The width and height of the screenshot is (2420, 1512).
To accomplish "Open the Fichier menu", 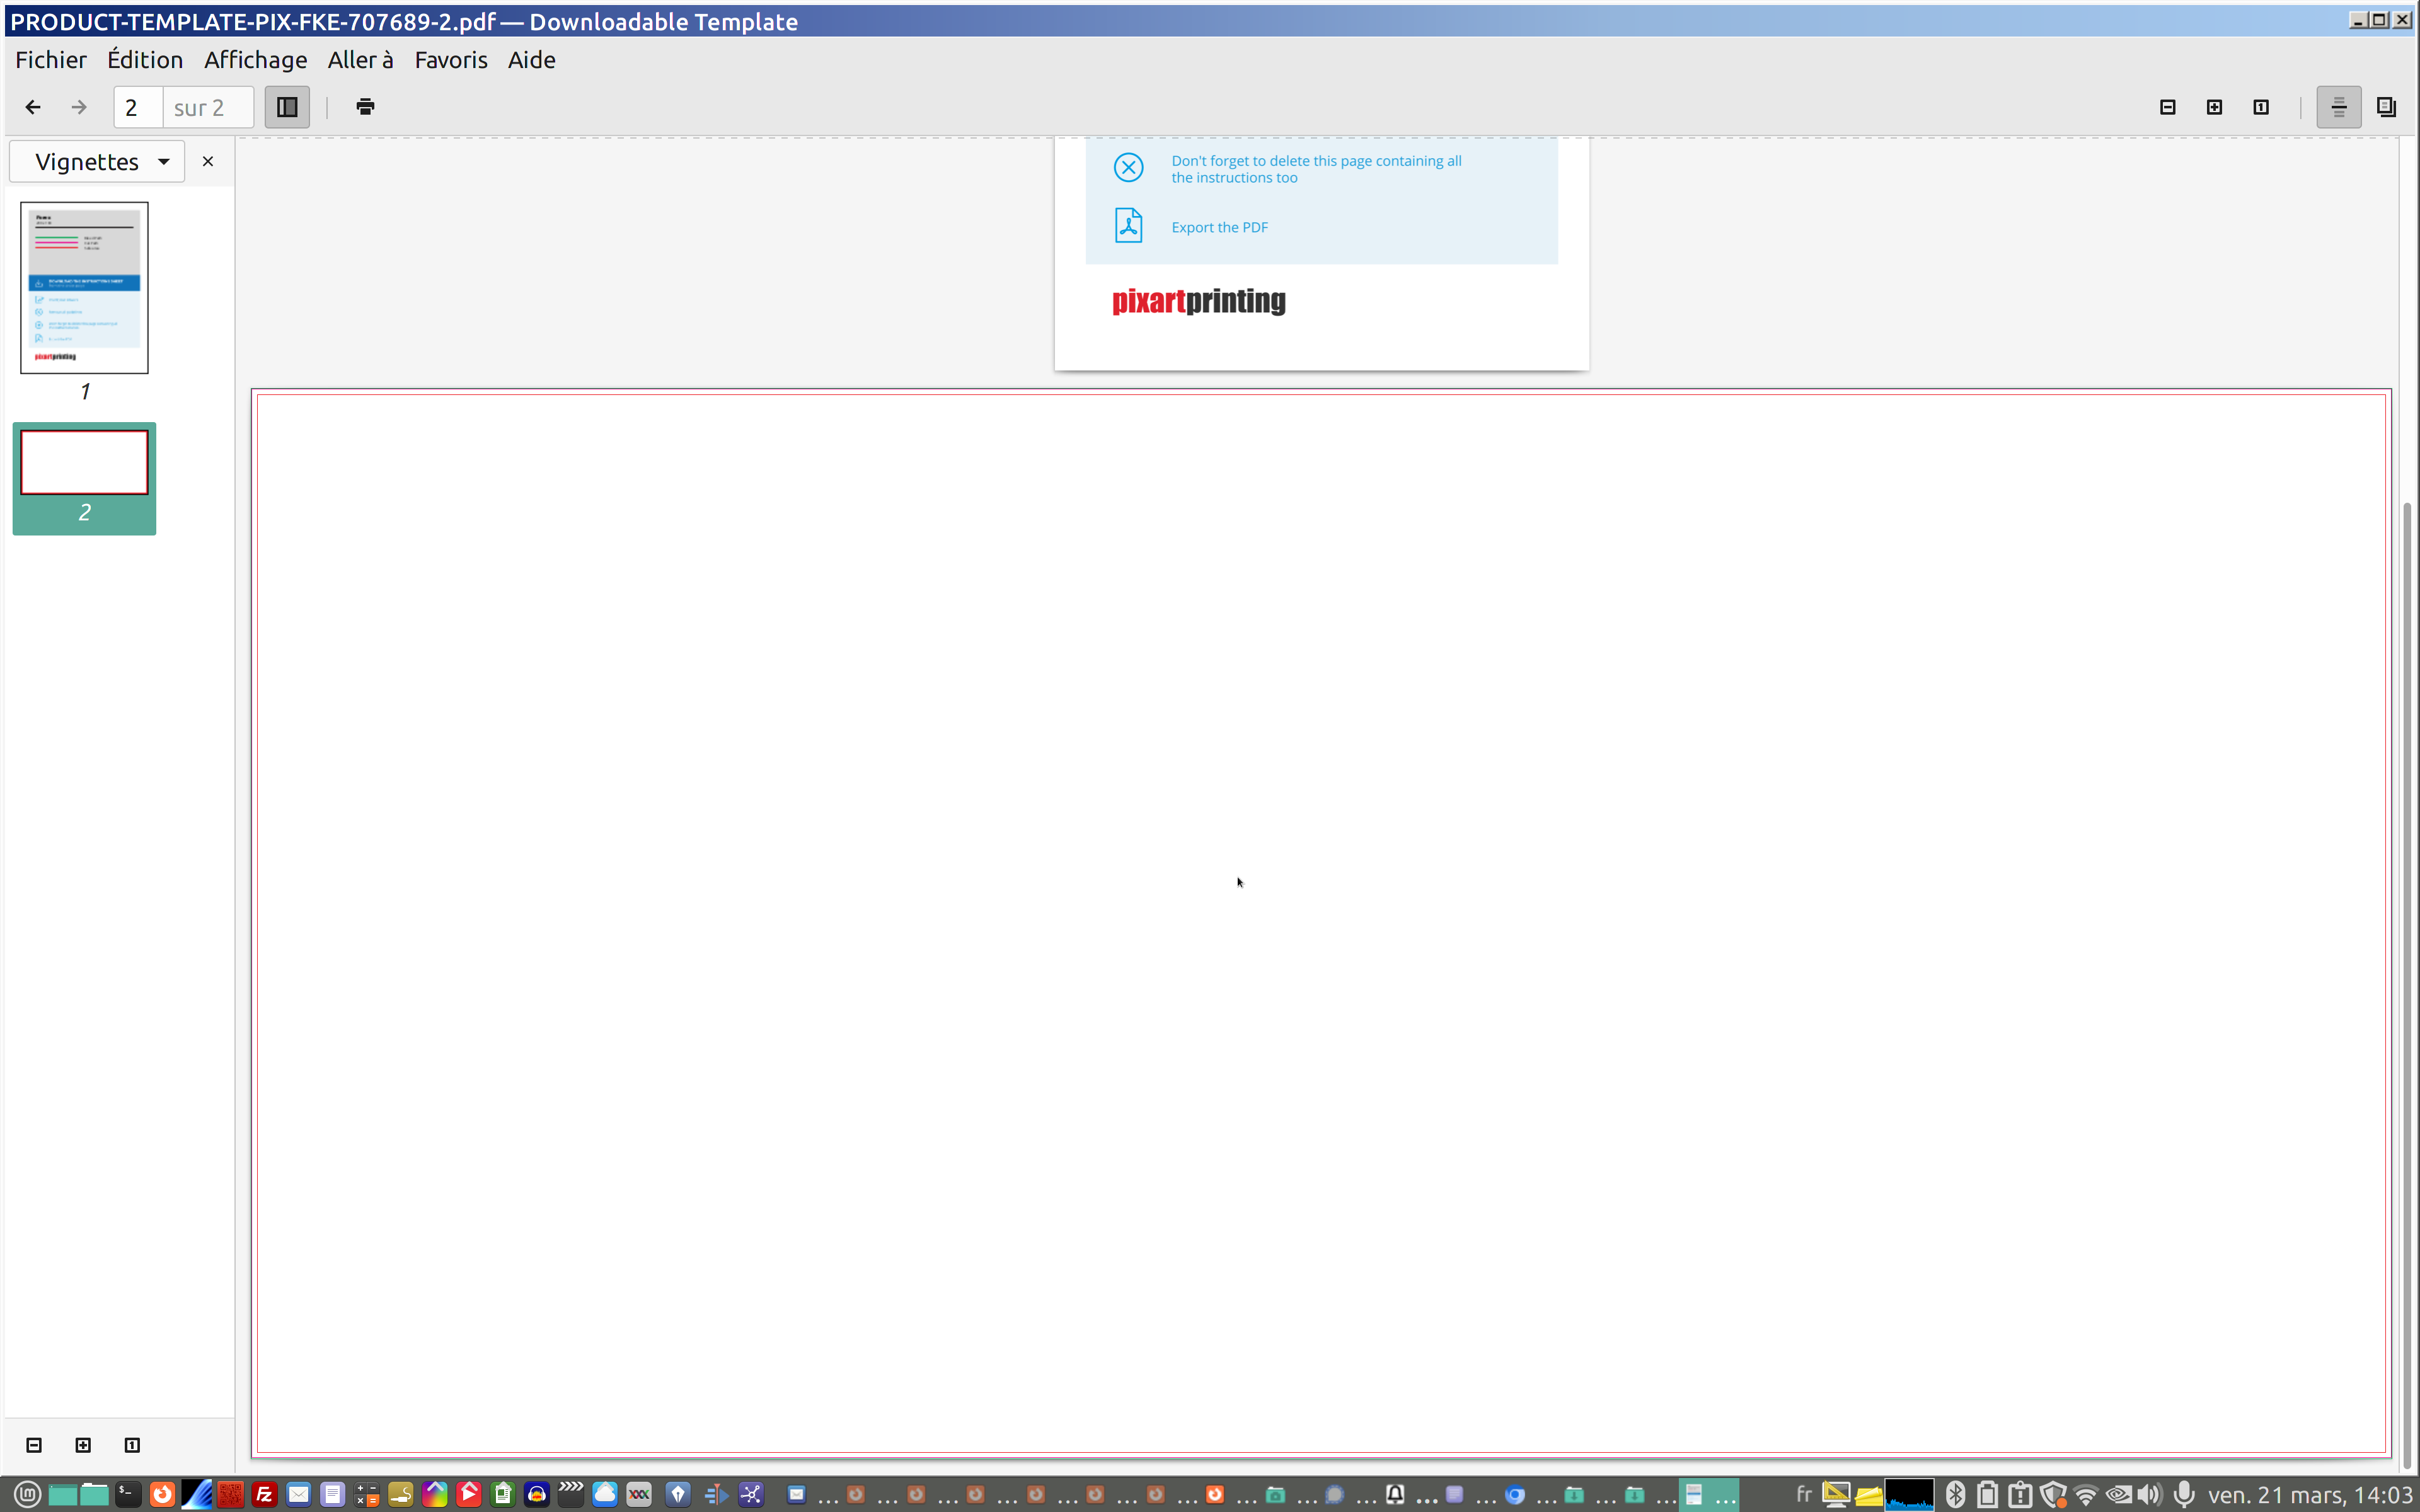I will coord(50,60).
